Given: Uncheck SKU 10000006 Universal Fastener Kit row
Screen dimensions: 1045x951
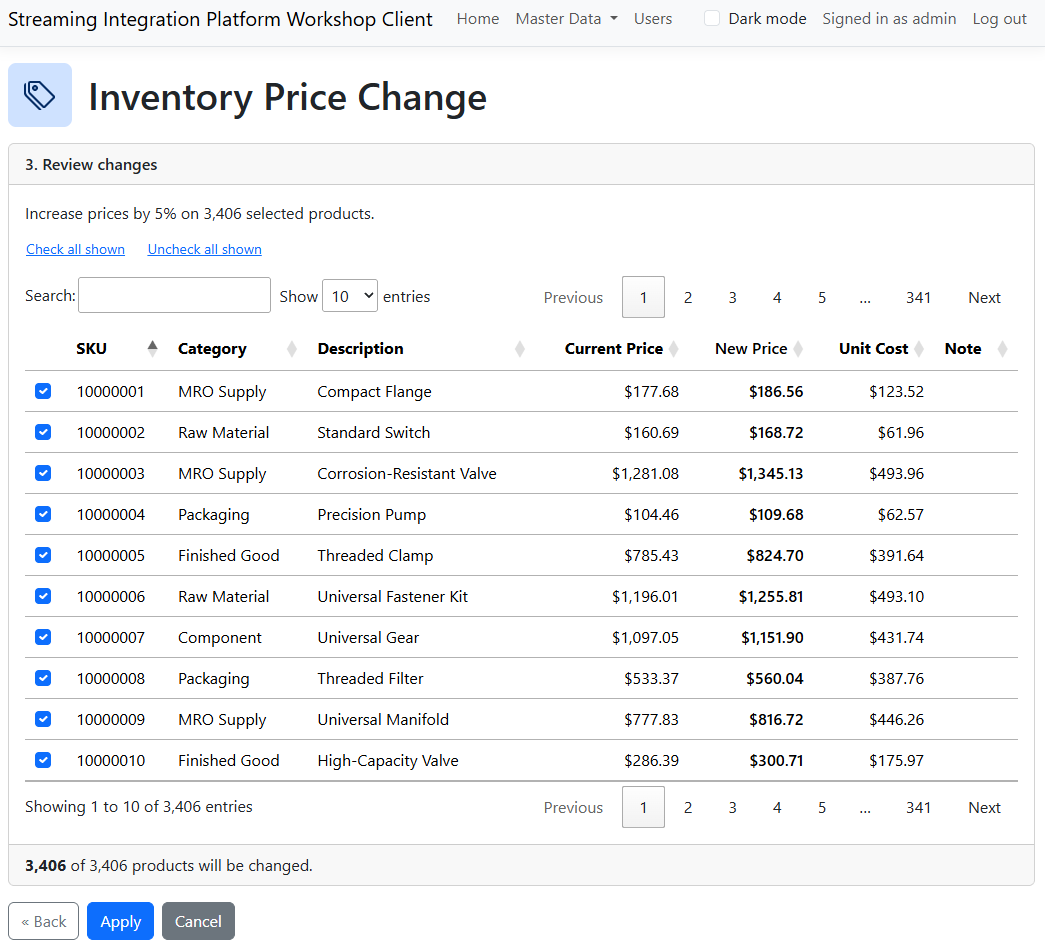Looking at the screenshot, I should 43,596.
